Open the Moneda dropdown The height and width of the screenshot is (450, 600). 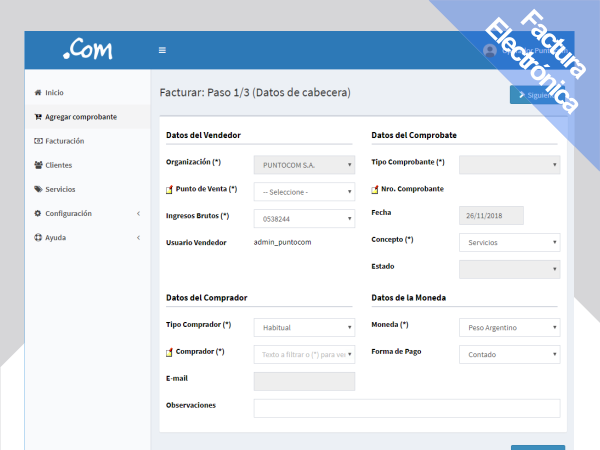pyautogui.click(x=510, y=327)
